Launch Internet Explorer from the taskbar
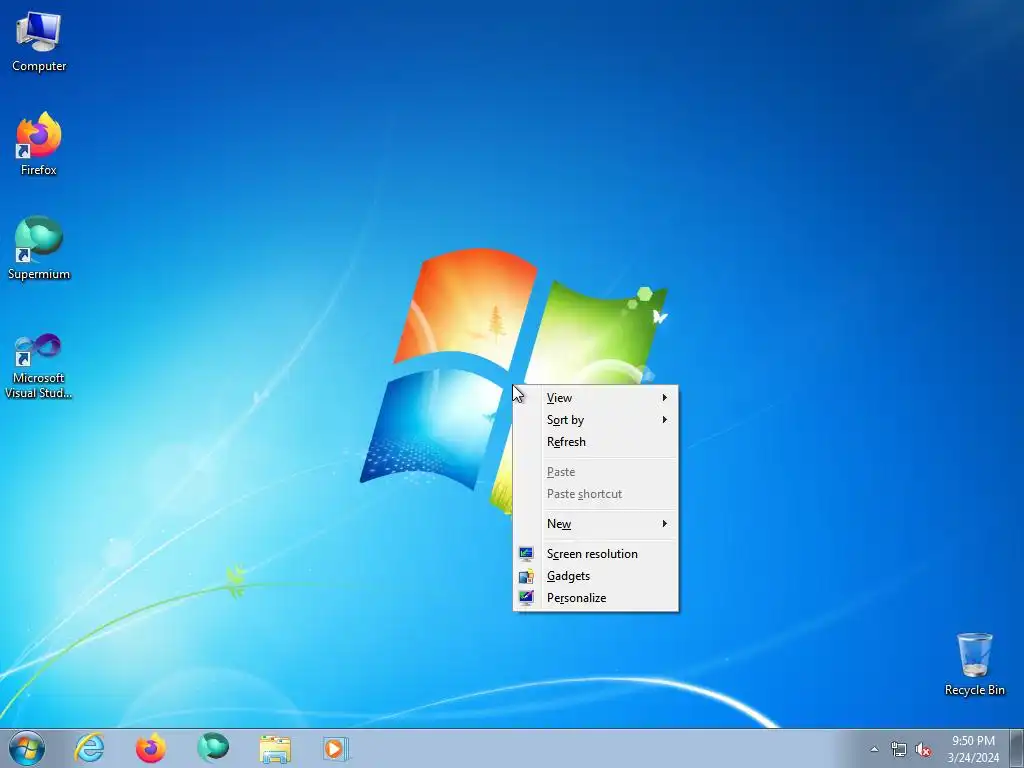Screen dimensions: 1024x768 point(89,748)
